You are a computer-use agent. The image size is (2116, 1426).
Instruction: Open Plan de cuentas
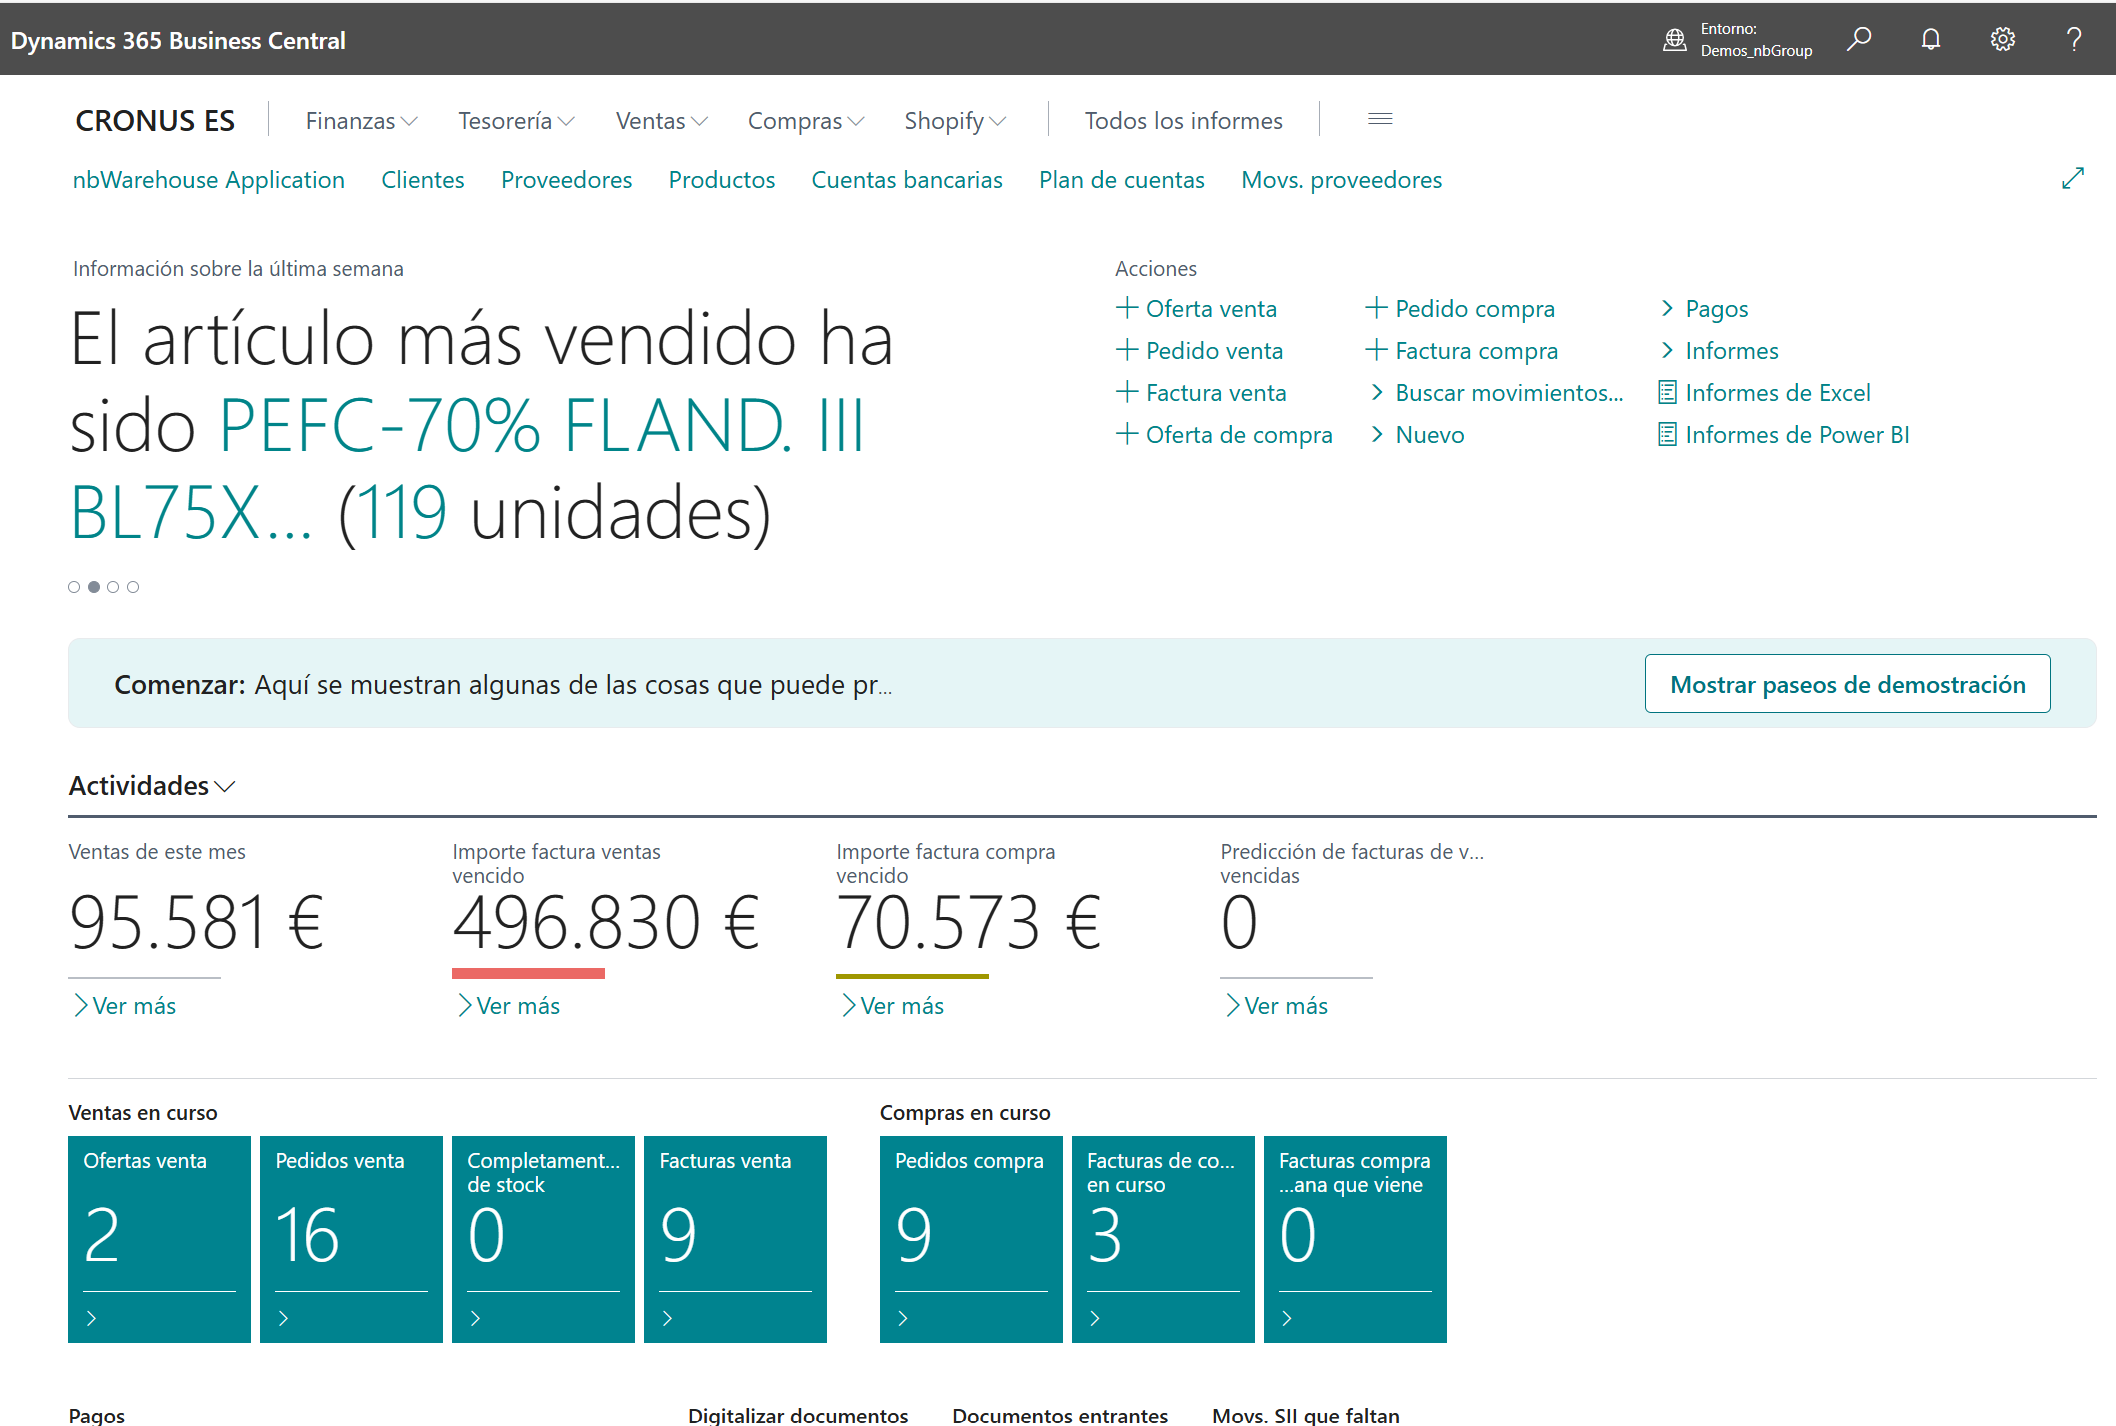coord(1122,180)
